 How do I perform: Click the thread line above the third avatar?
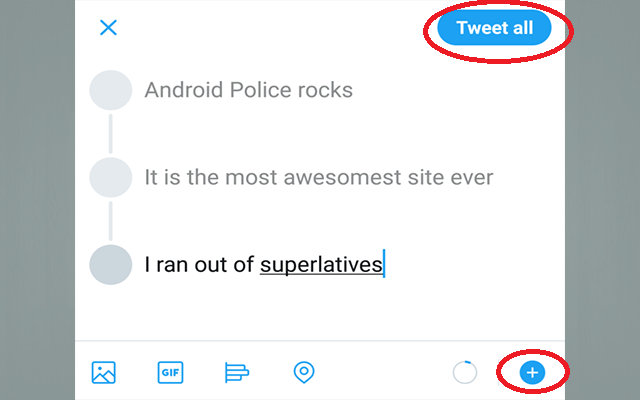pyautogui.click(x=111, y=221)
